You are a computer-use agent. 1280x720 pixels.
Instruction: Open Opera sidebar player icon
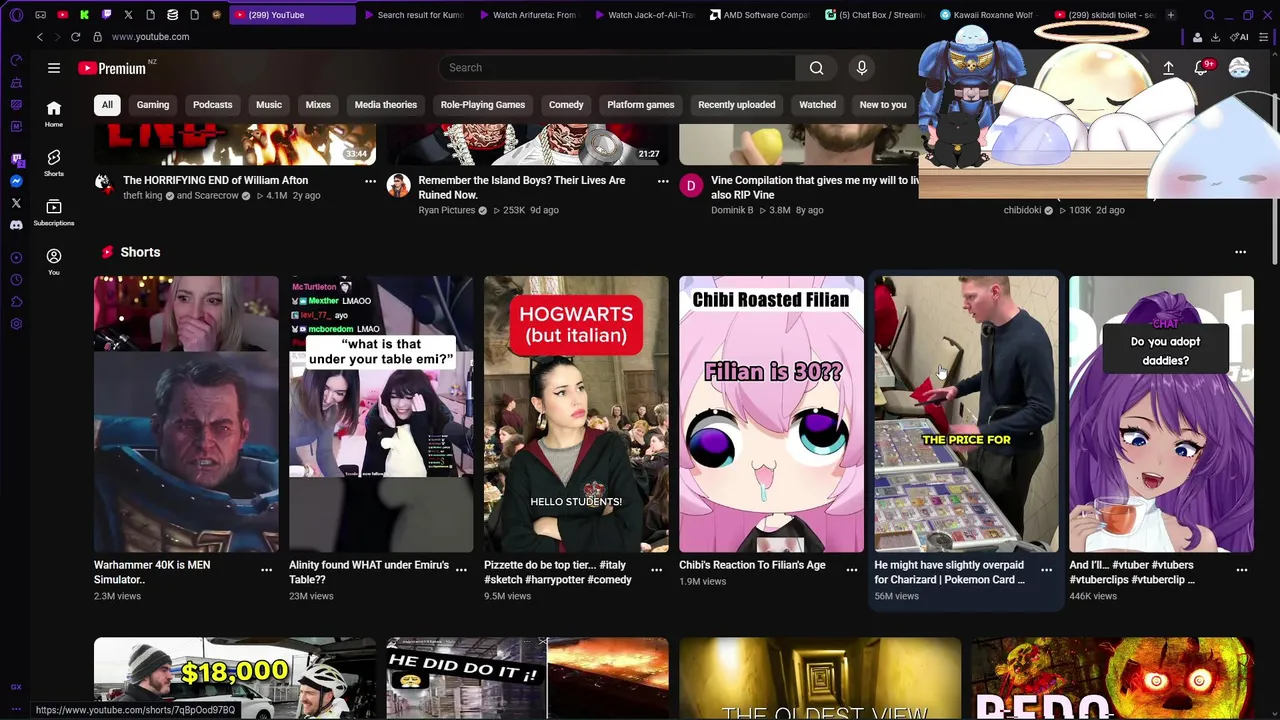(16, 258)
